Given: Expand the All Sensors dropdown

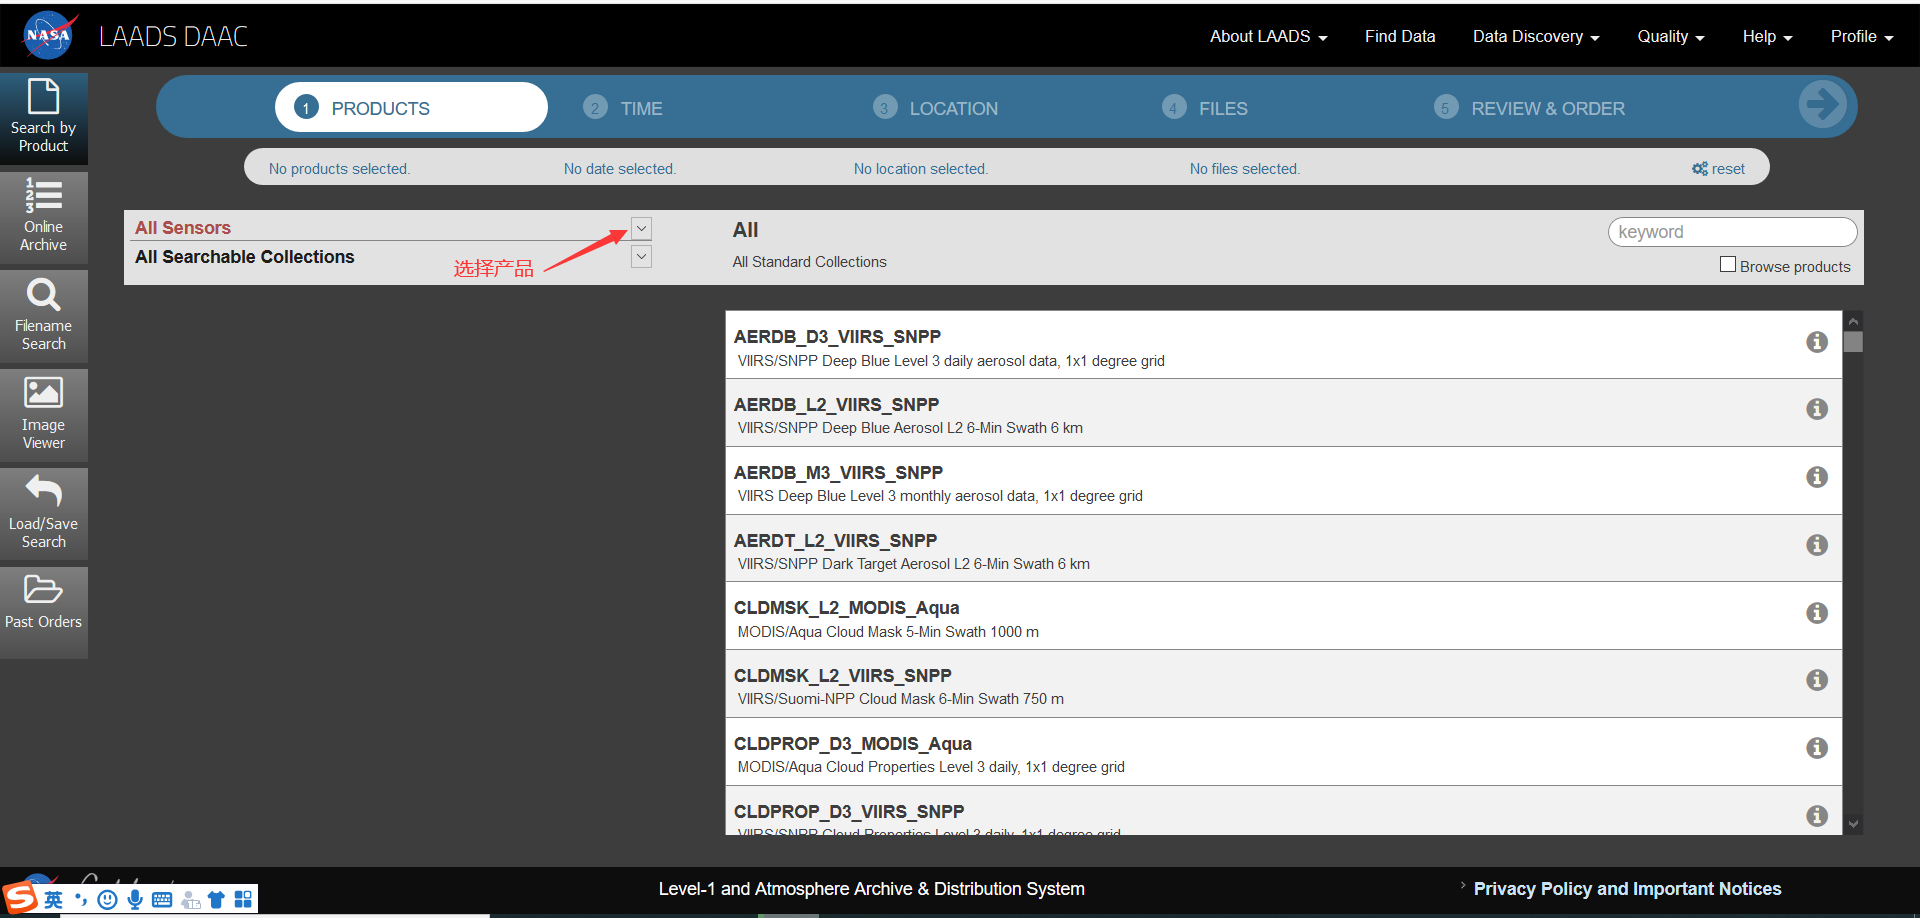Looking at the screenshot, I should 642,229.
